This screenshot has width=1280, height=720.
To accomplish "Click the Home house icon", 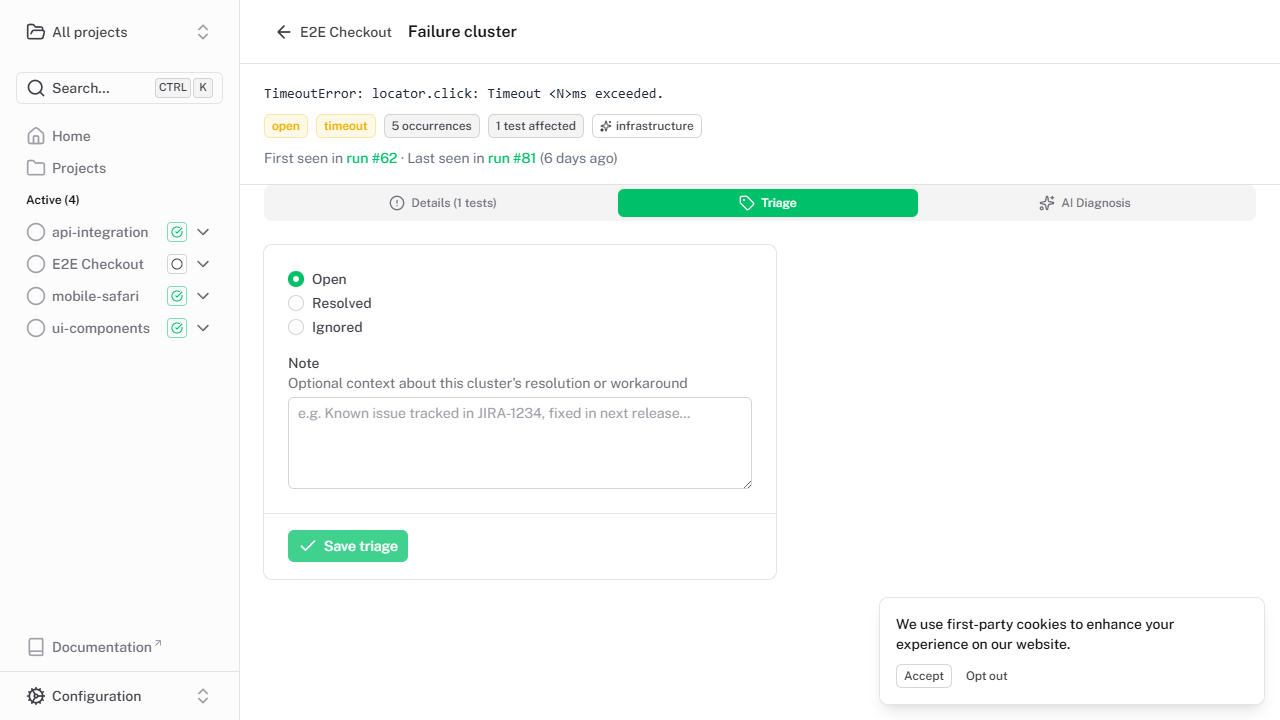I will pyautogui.click(x=36, y=136).
